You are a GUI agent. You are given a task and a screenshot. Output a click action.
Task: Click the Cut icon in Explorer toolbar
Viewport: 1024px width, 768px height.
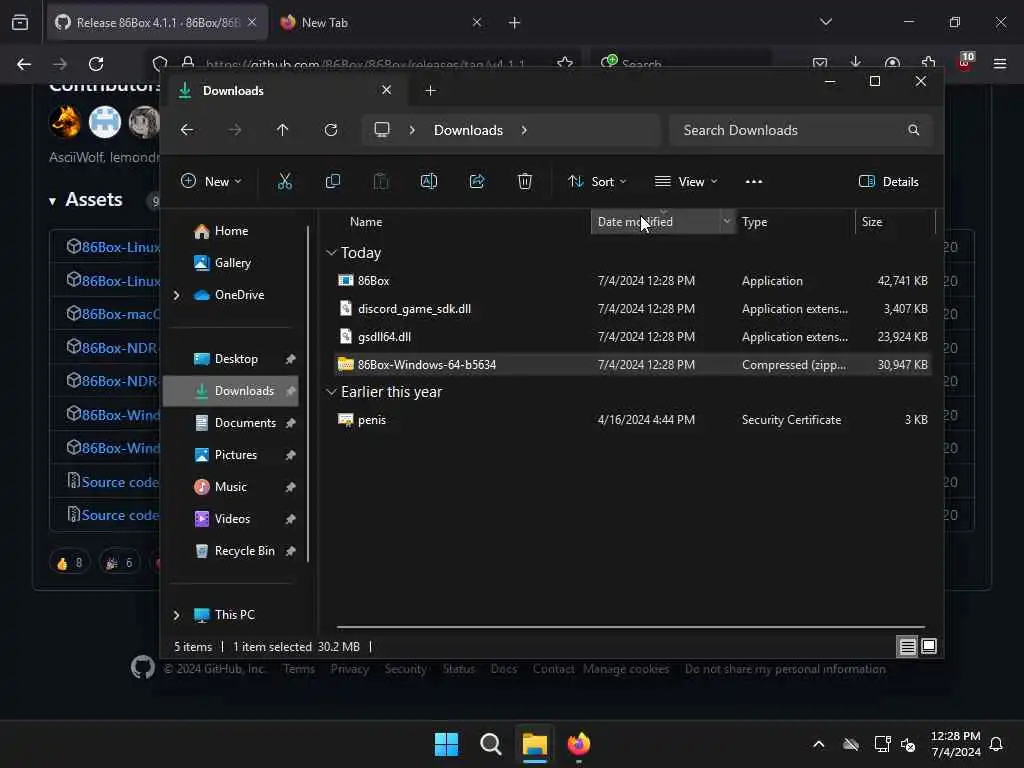point(285,182)
